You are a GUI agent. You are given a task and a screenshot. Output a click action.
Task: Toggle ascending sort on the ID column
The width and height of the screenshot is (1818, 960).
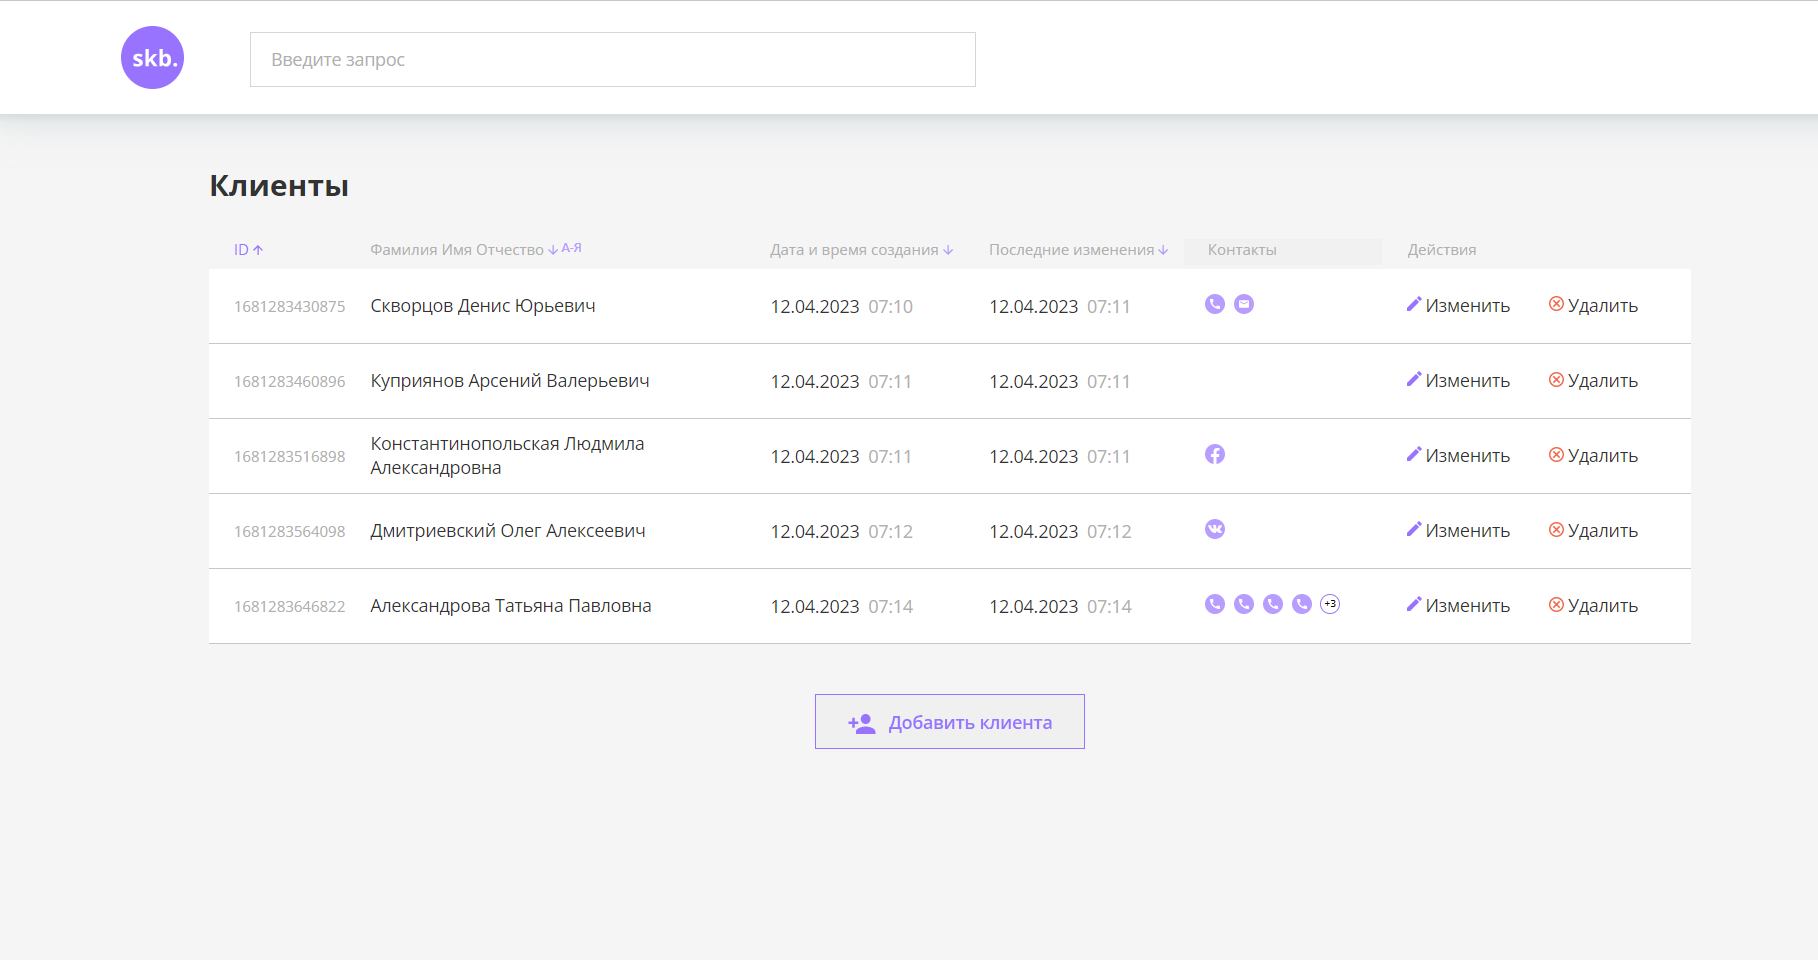[x=248, y=249]
